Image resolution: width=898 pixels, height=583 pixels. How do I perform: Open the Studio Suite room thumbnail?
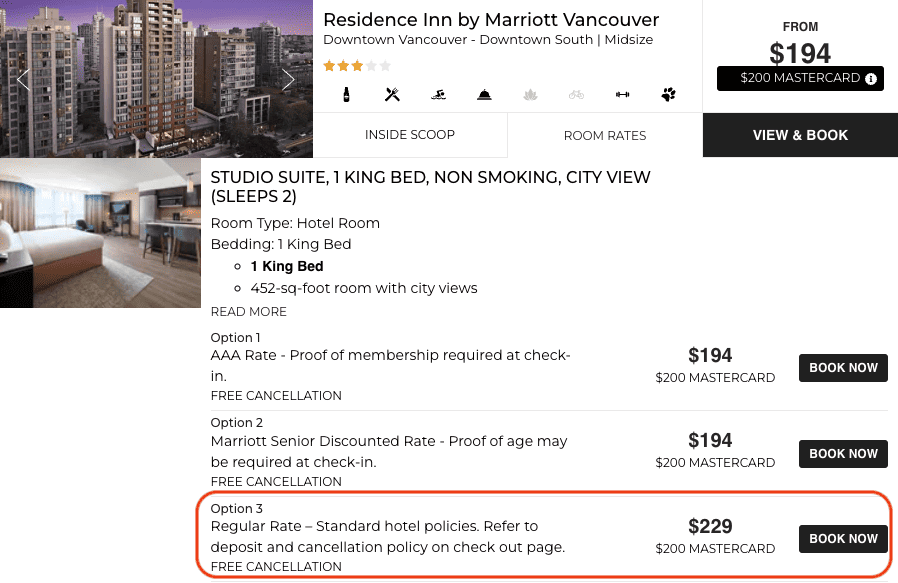100,233
